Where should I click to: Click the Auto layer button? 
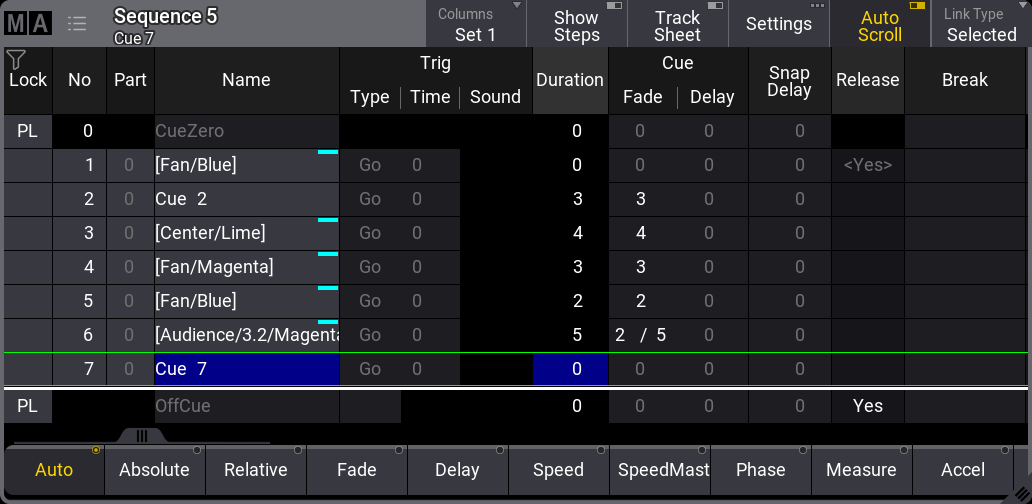[x=54, y=470]
